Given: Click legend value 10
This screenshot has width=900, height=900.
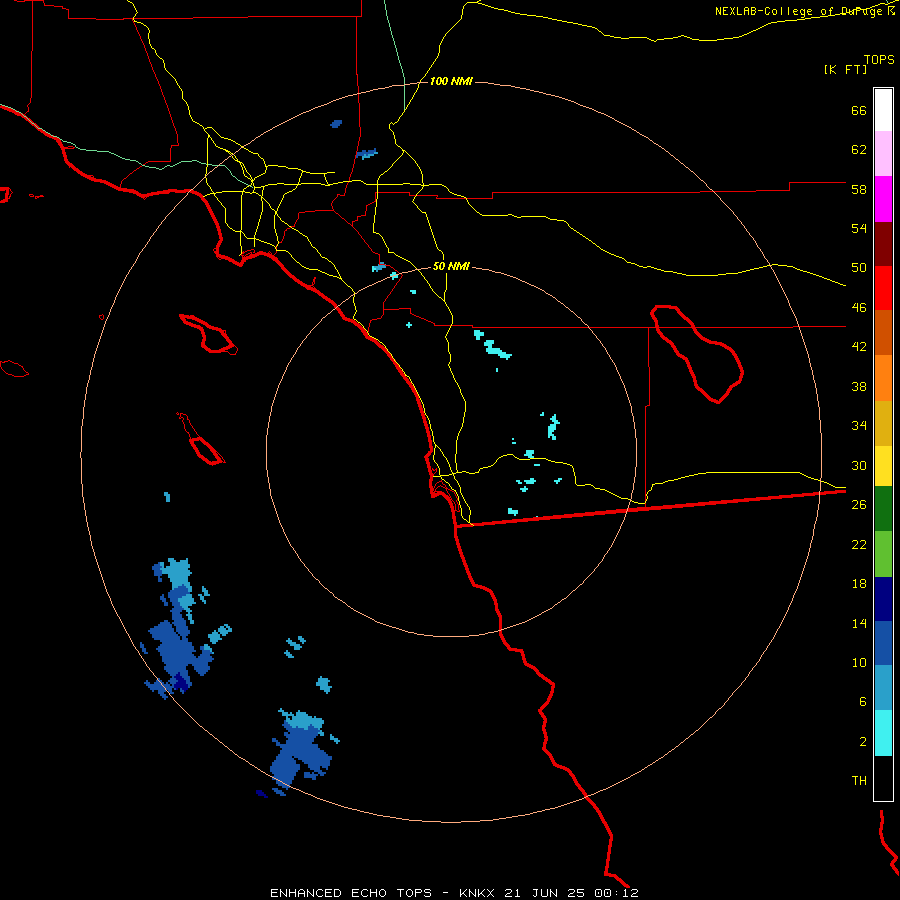Looking at the screenshot, I should click(859, 662).
